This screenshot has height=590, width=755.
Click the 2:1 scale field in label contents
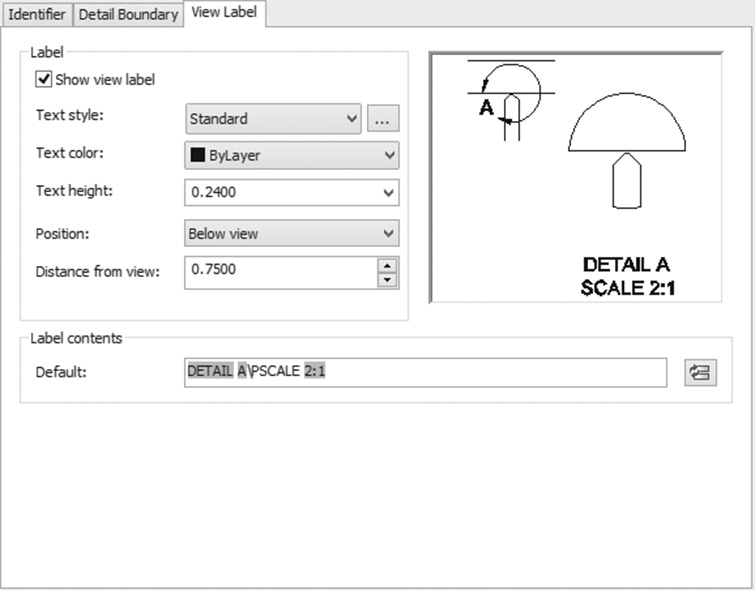point(314,371)
